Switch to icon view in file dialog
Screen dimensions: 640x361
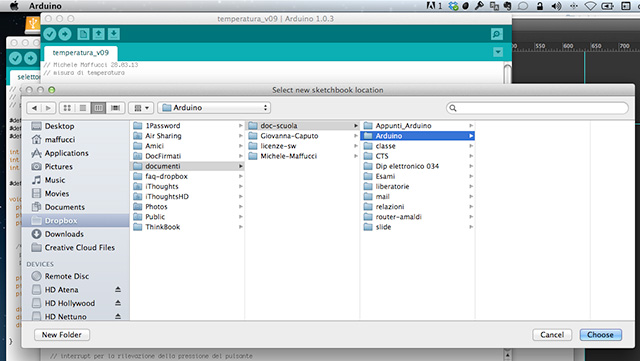pos(67,108)
